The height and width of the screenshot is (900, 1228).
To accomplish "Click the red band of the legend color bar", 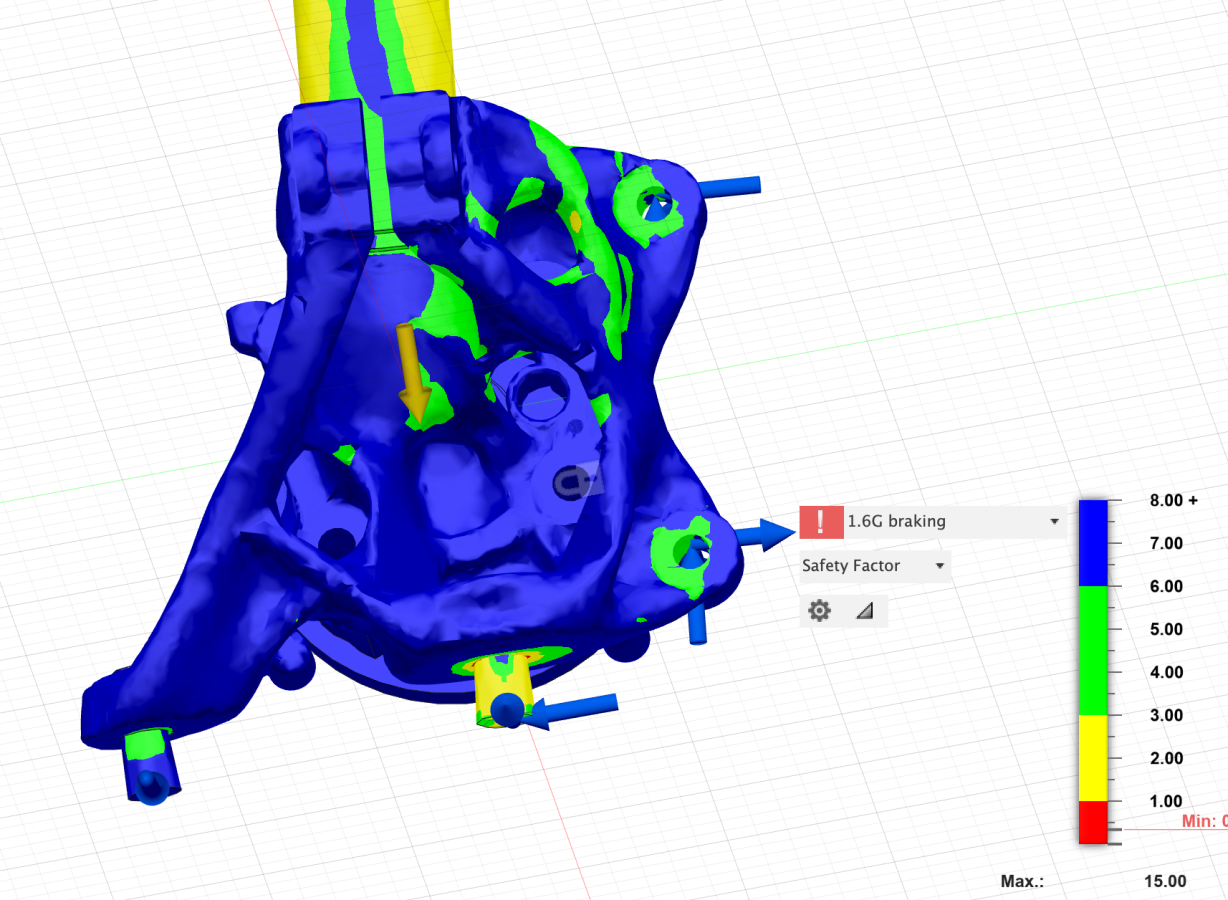I will (x=1093, y=821).
